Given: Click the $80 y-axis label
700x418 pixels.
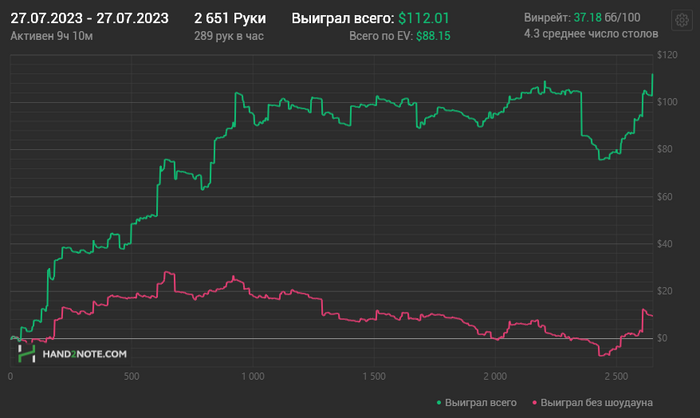Looking at the screenshot, I should (665, 149).
